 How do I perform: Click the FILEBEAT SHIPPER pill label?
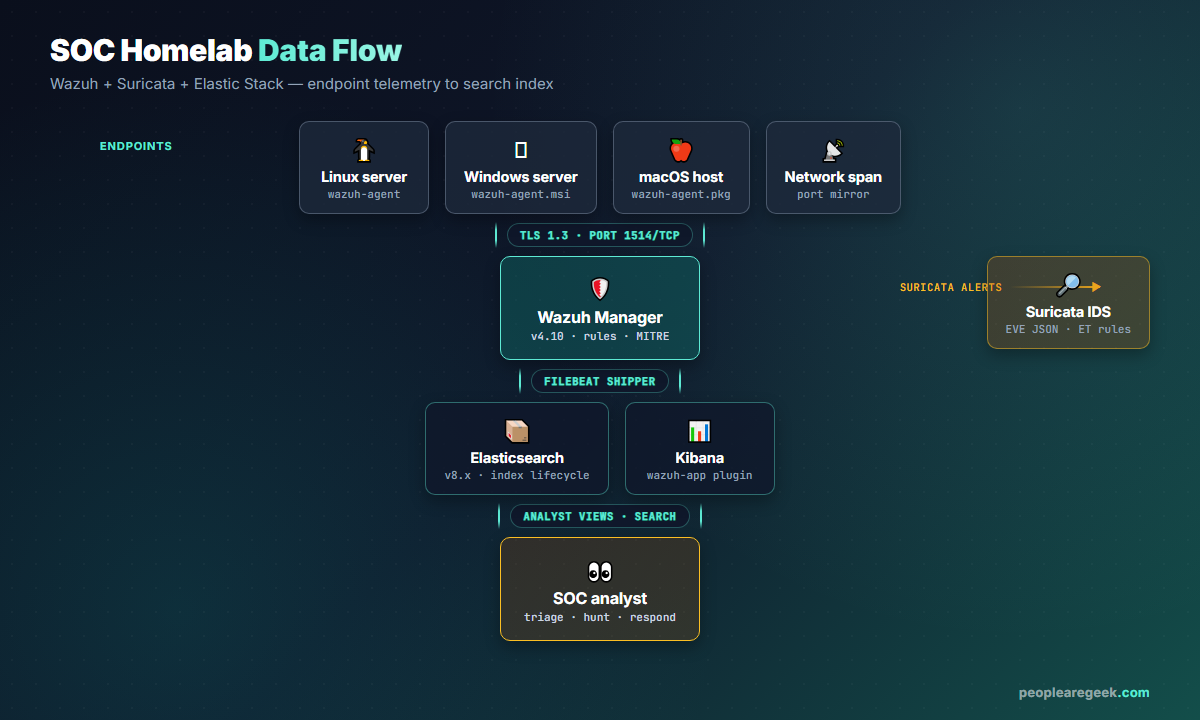click(x=600, y=381)
